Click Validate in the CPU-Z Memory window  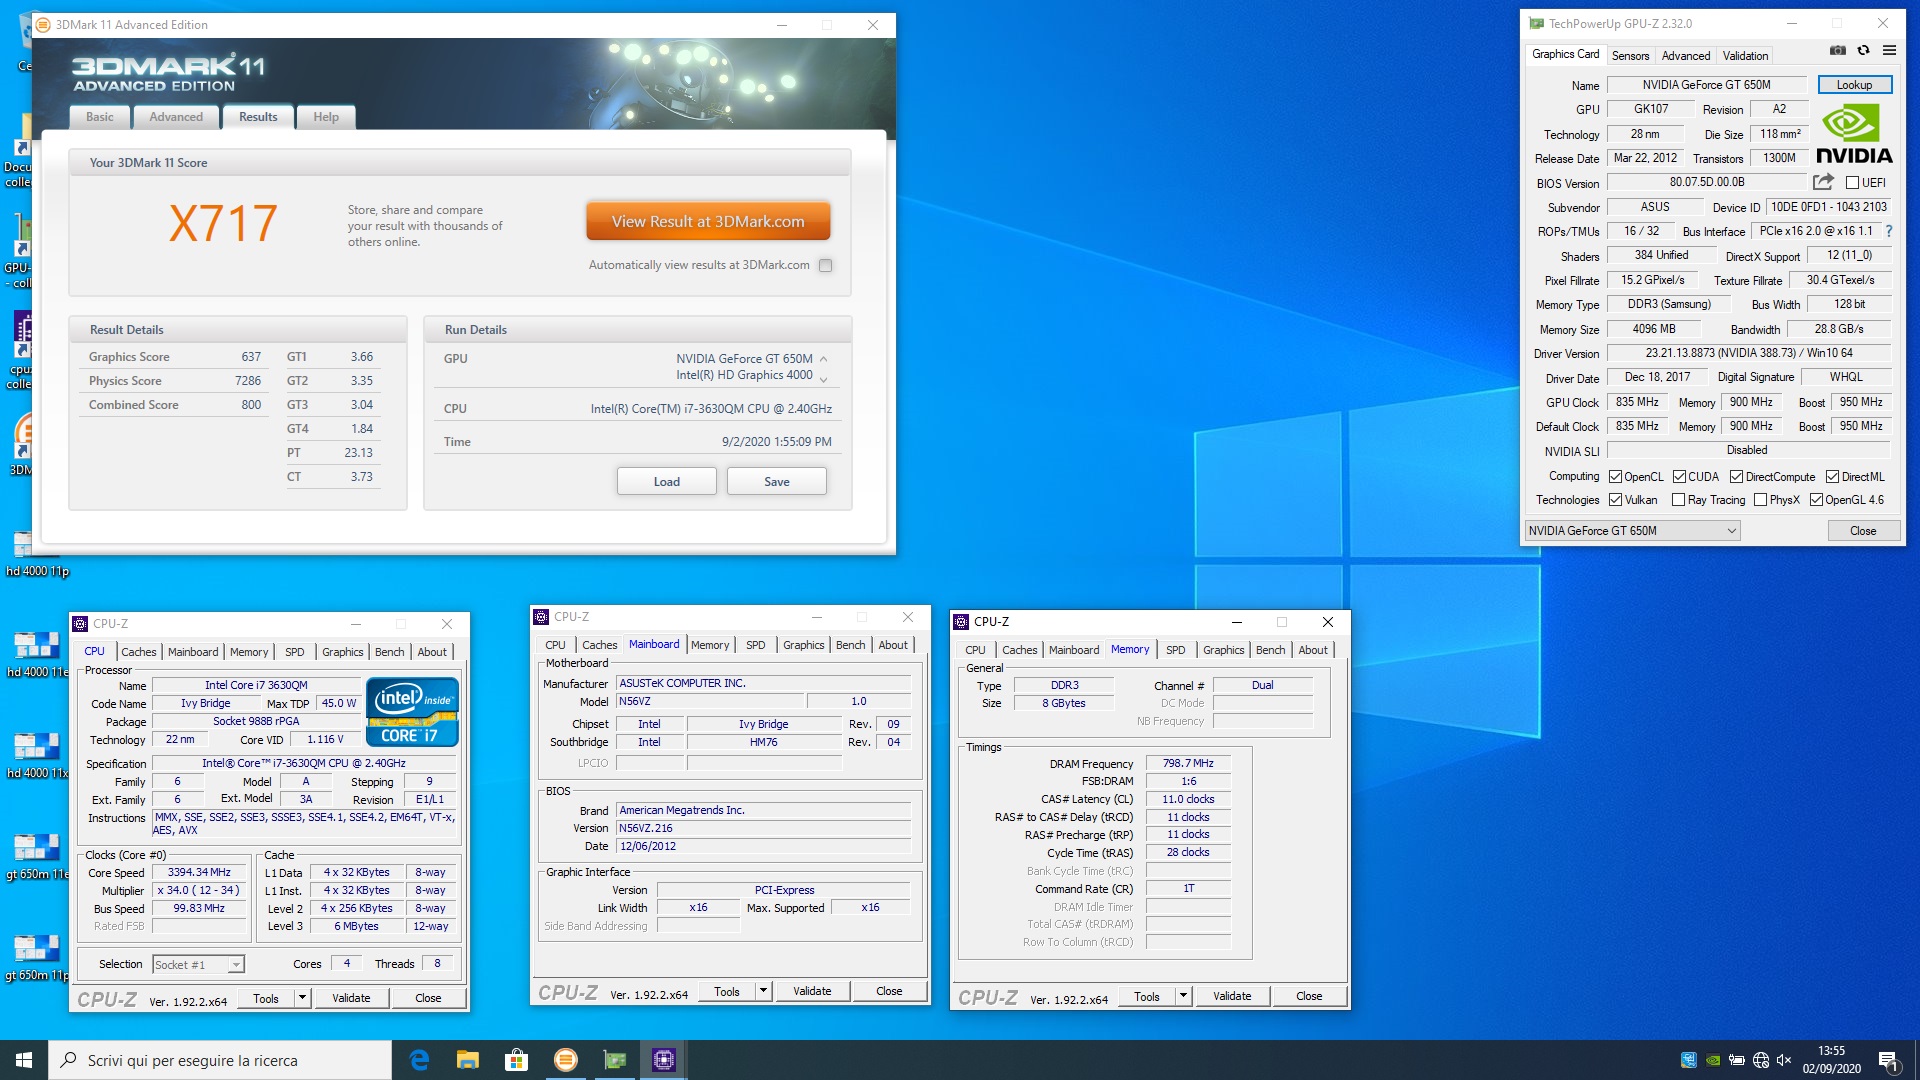tap(1232, 996)
